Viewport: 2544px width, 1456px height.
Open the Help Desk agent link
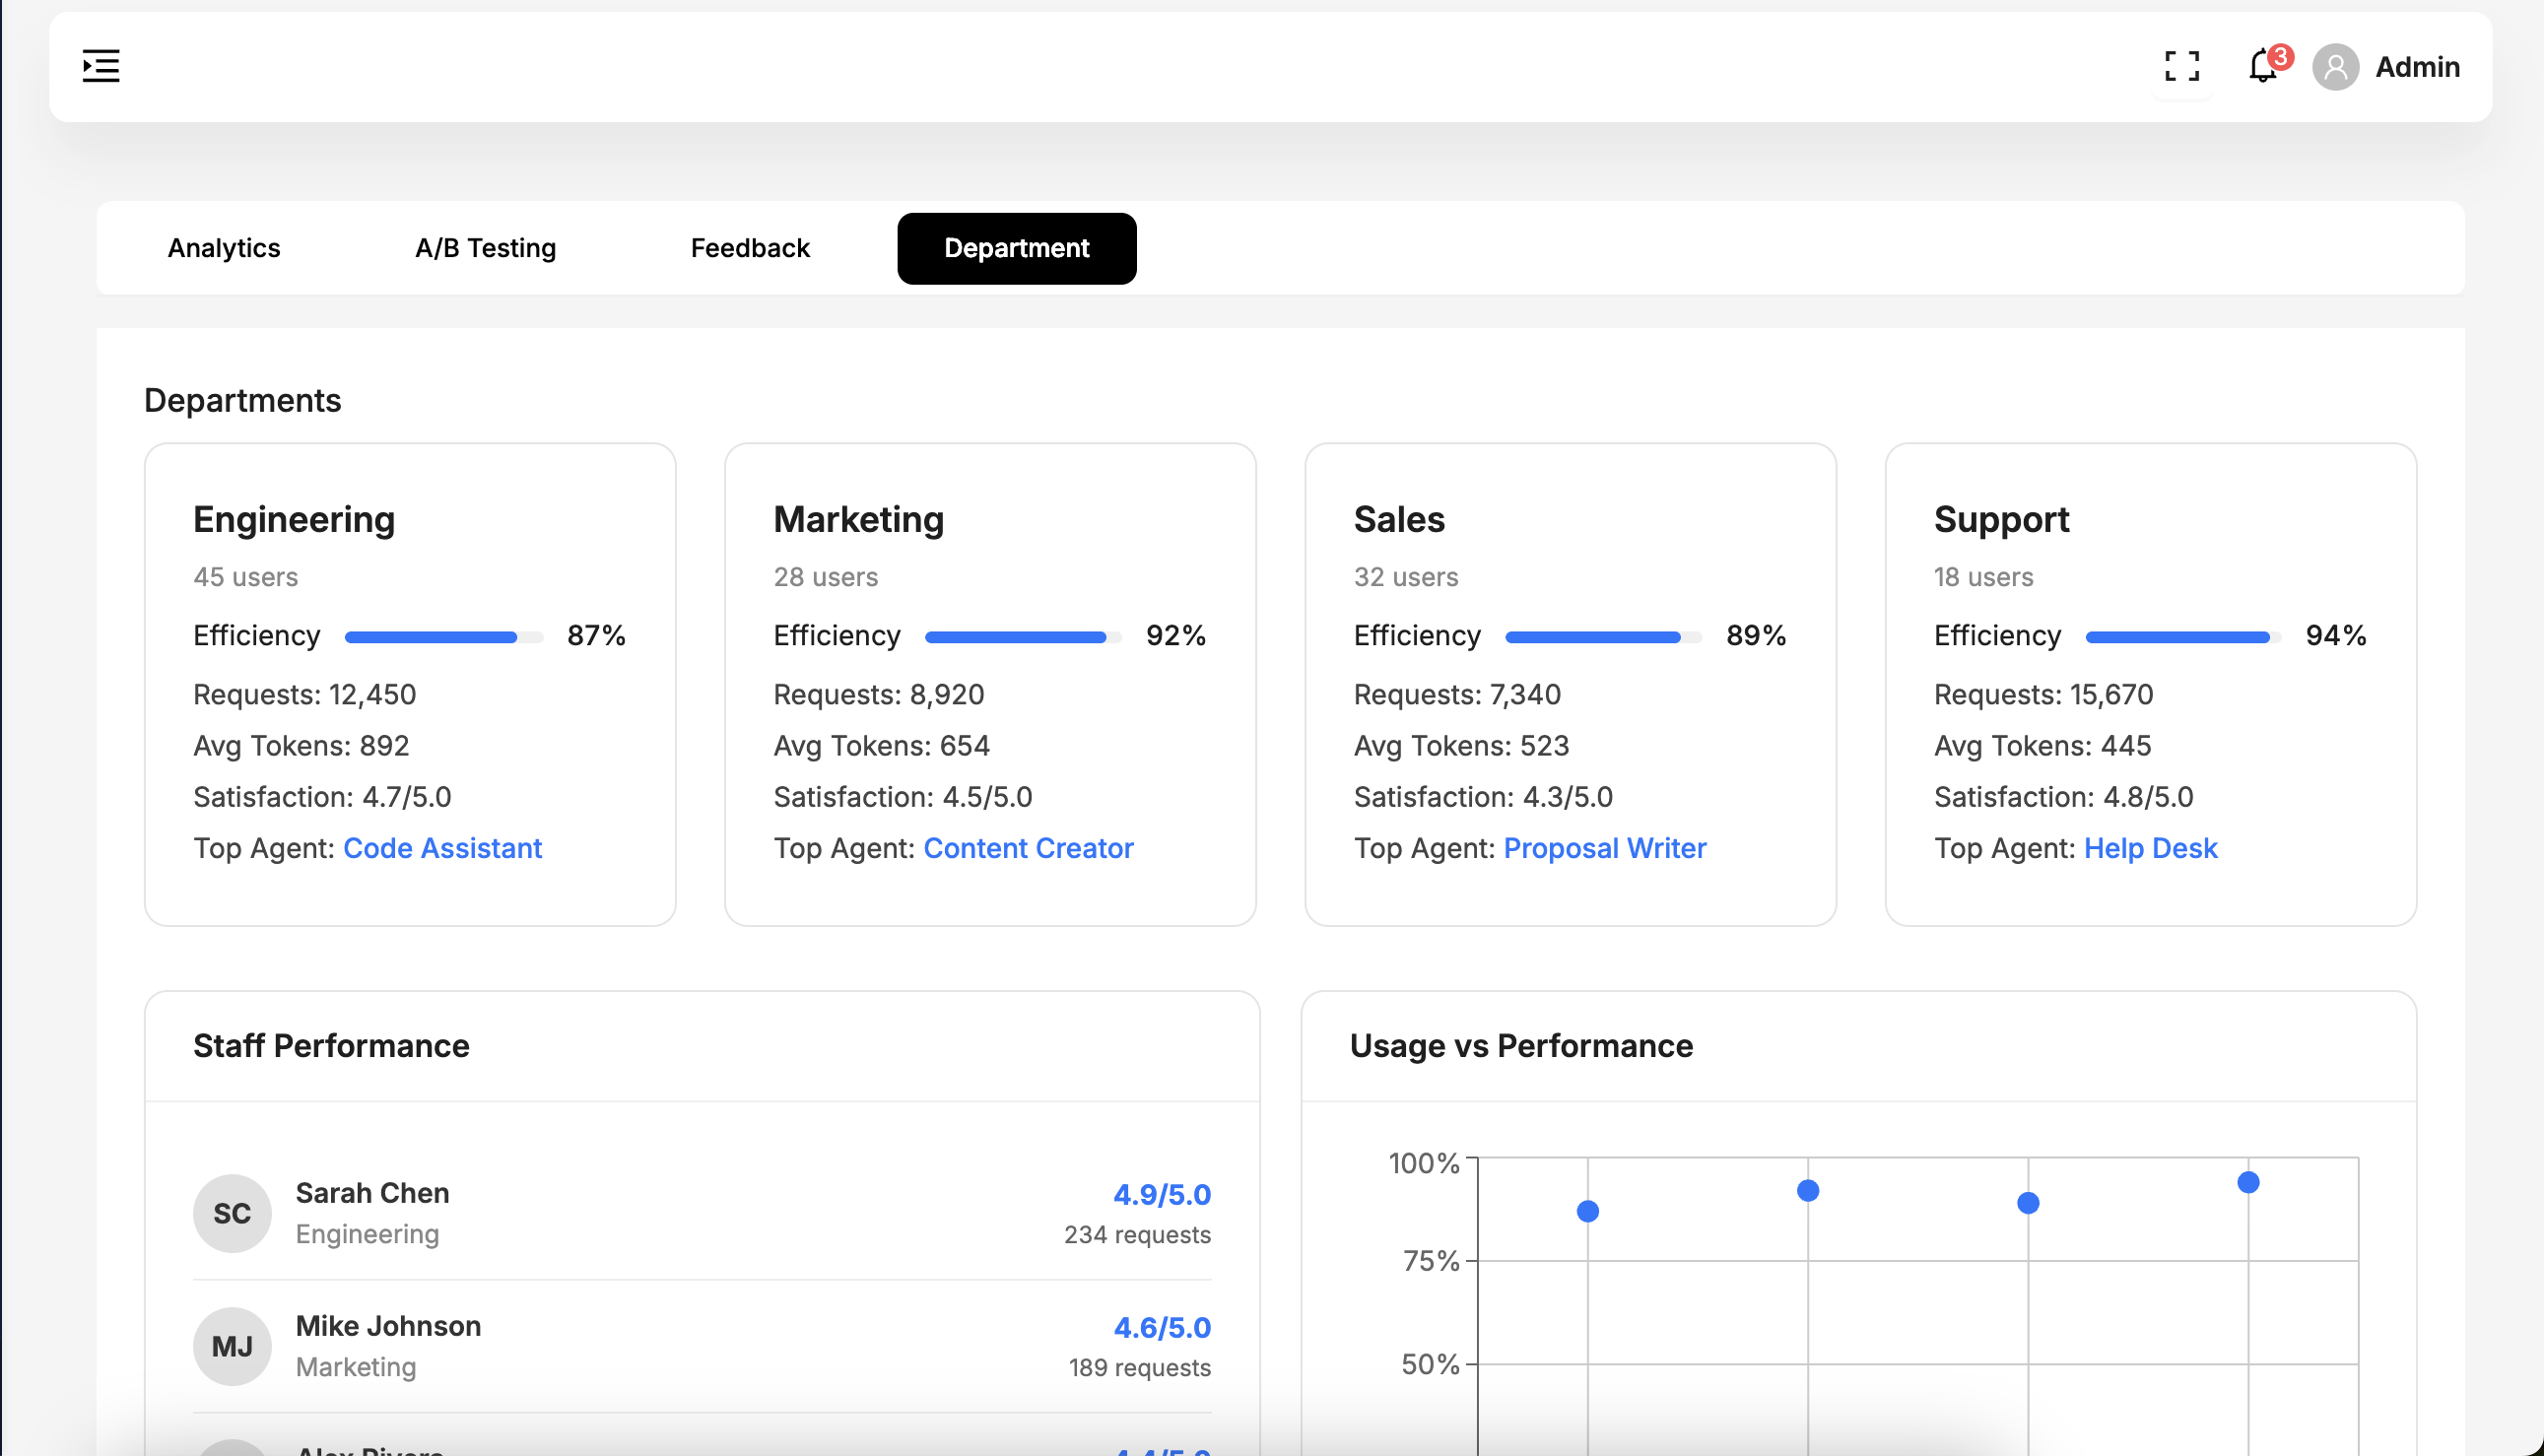(x=2150, y=848)
